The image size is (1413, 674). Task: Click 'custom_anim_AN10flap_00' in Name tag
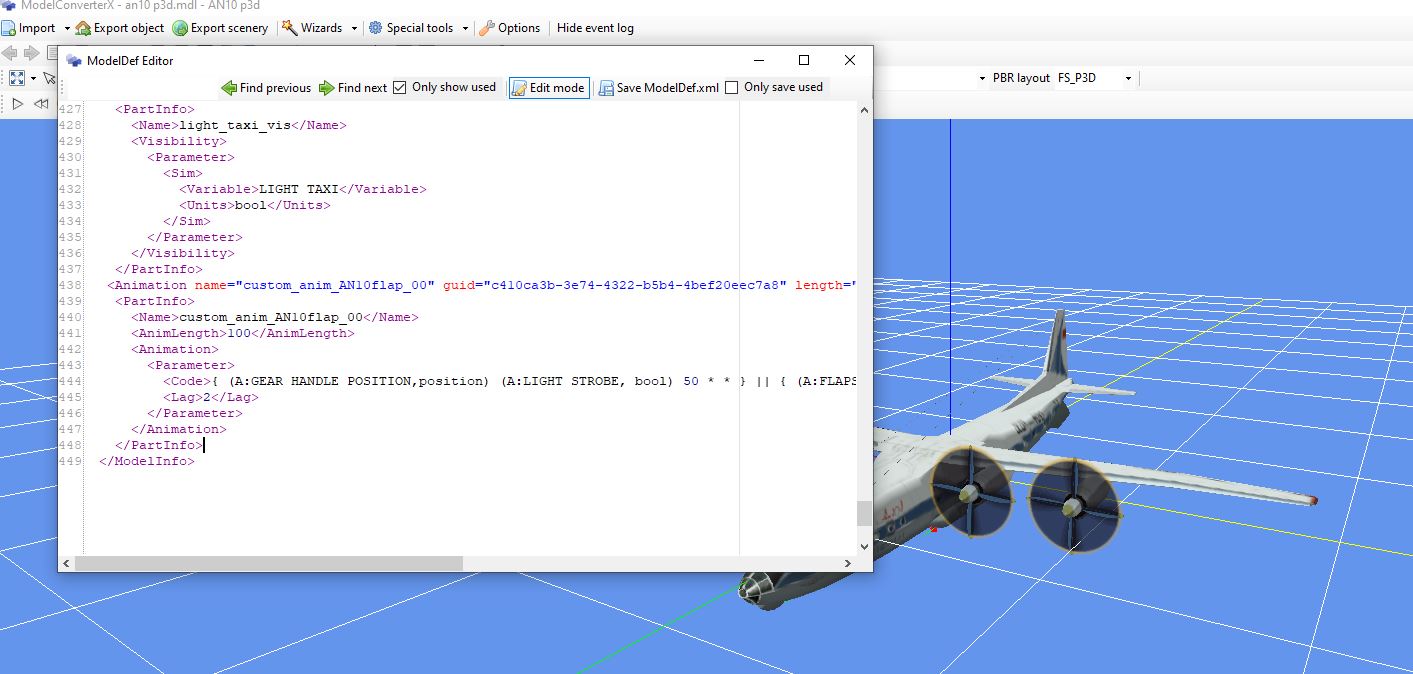pos(271,317)
